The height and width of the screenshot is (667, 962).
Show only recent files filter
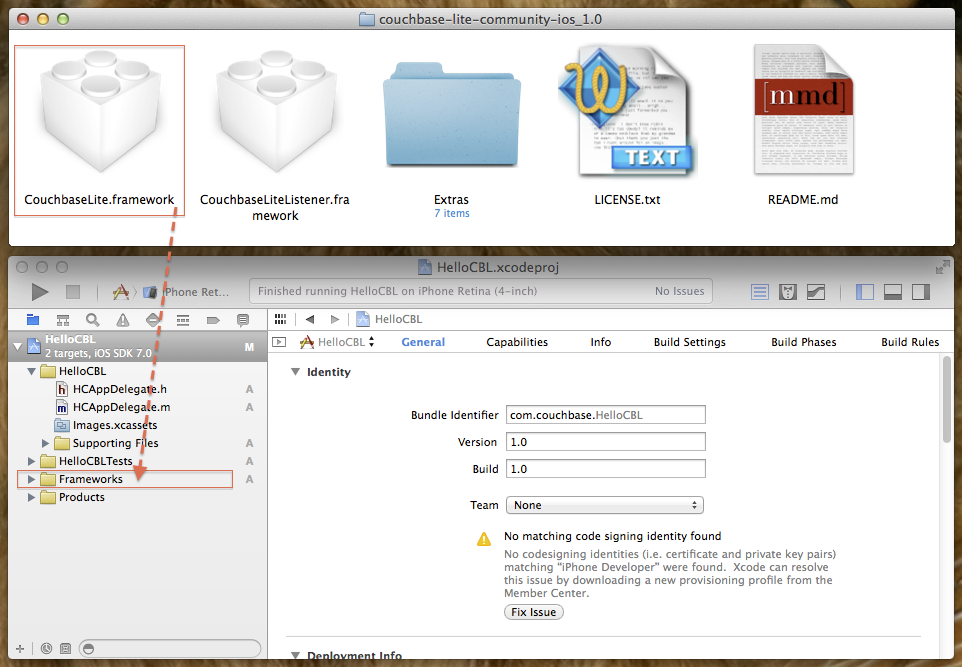tap(46, 649)
